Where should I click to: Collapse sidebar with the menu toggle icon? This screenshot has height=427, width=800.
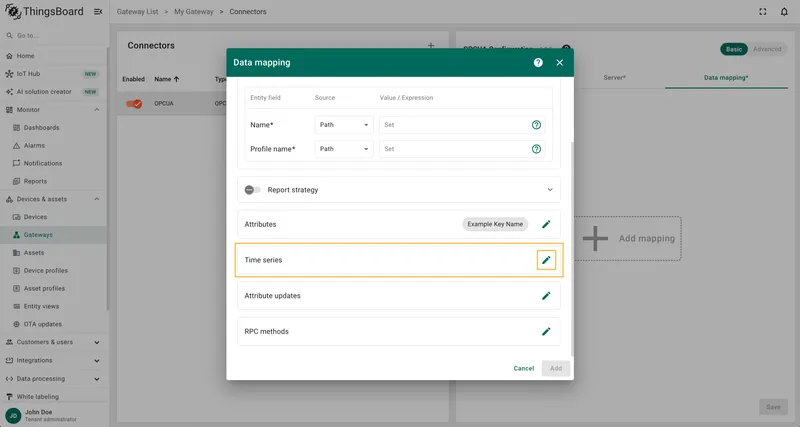pyautogui.click(x=98, y=11)
